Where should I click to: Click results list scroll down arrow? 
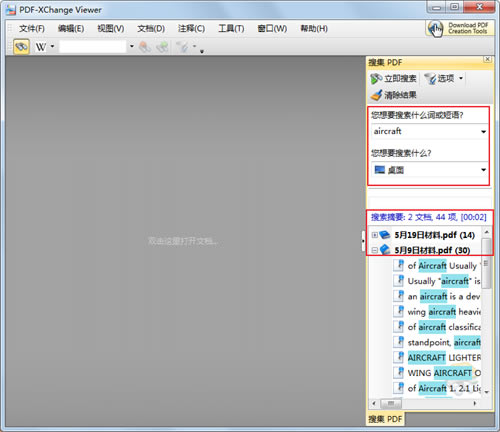coord(487,392)
